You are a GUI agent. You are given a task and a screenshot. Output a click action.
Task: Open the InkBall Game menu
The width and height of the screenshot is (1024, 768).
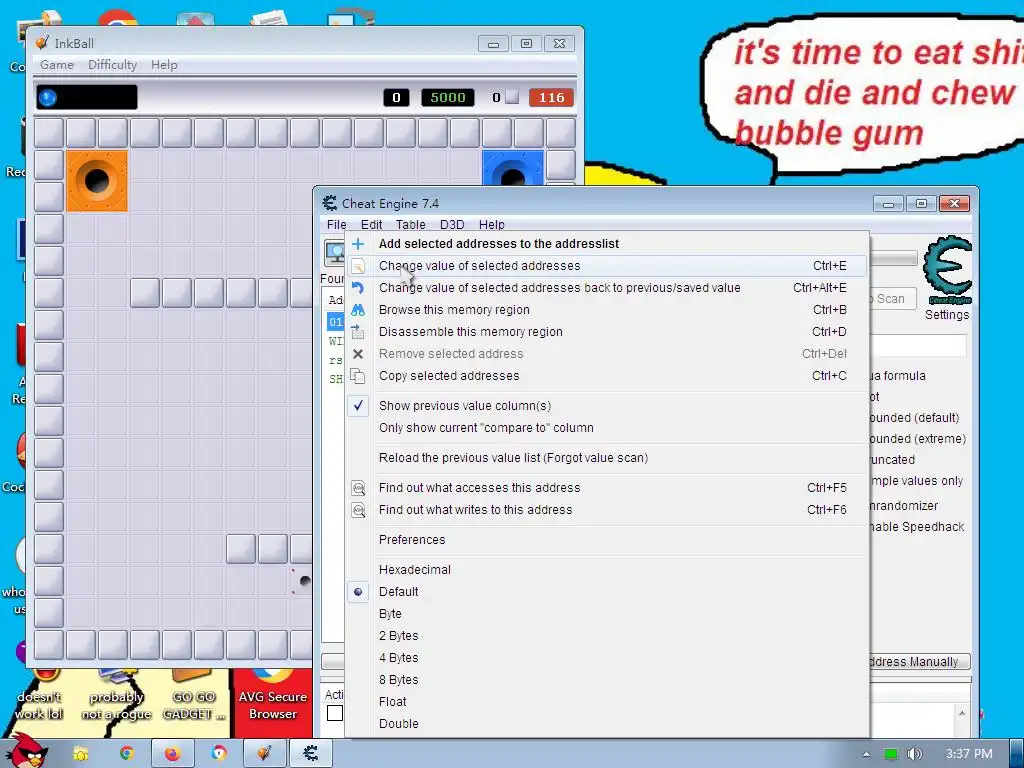pyautogui.click(x=57, y=65)
